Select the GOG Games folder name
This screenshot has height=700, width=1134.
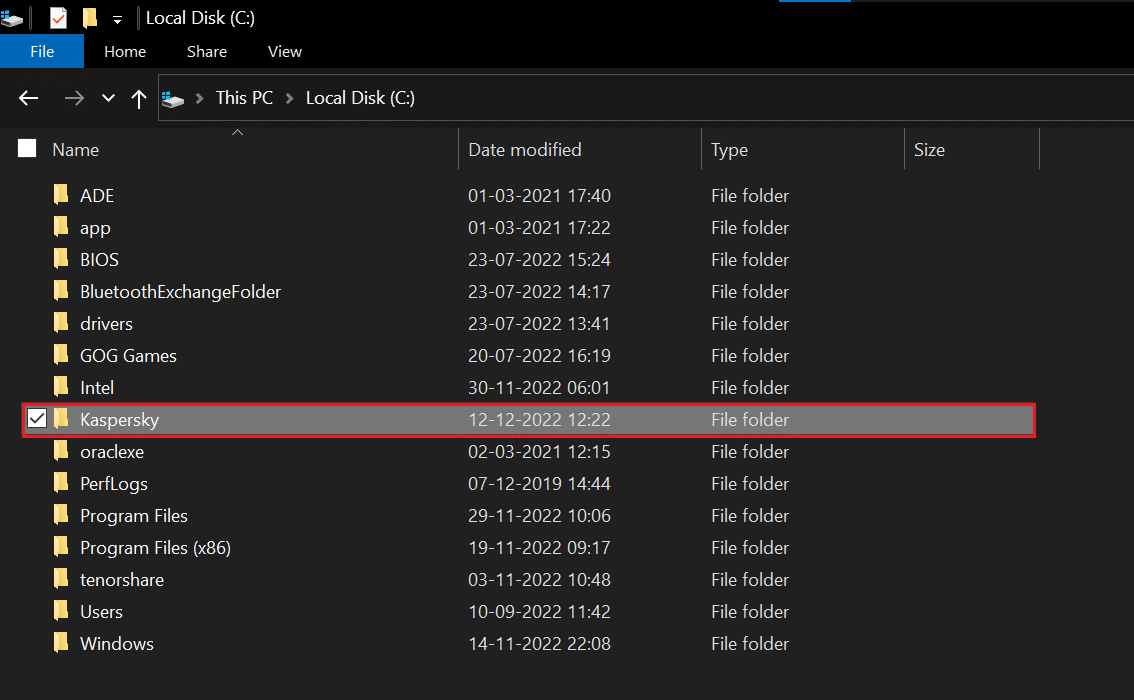[x=128, y=356]
